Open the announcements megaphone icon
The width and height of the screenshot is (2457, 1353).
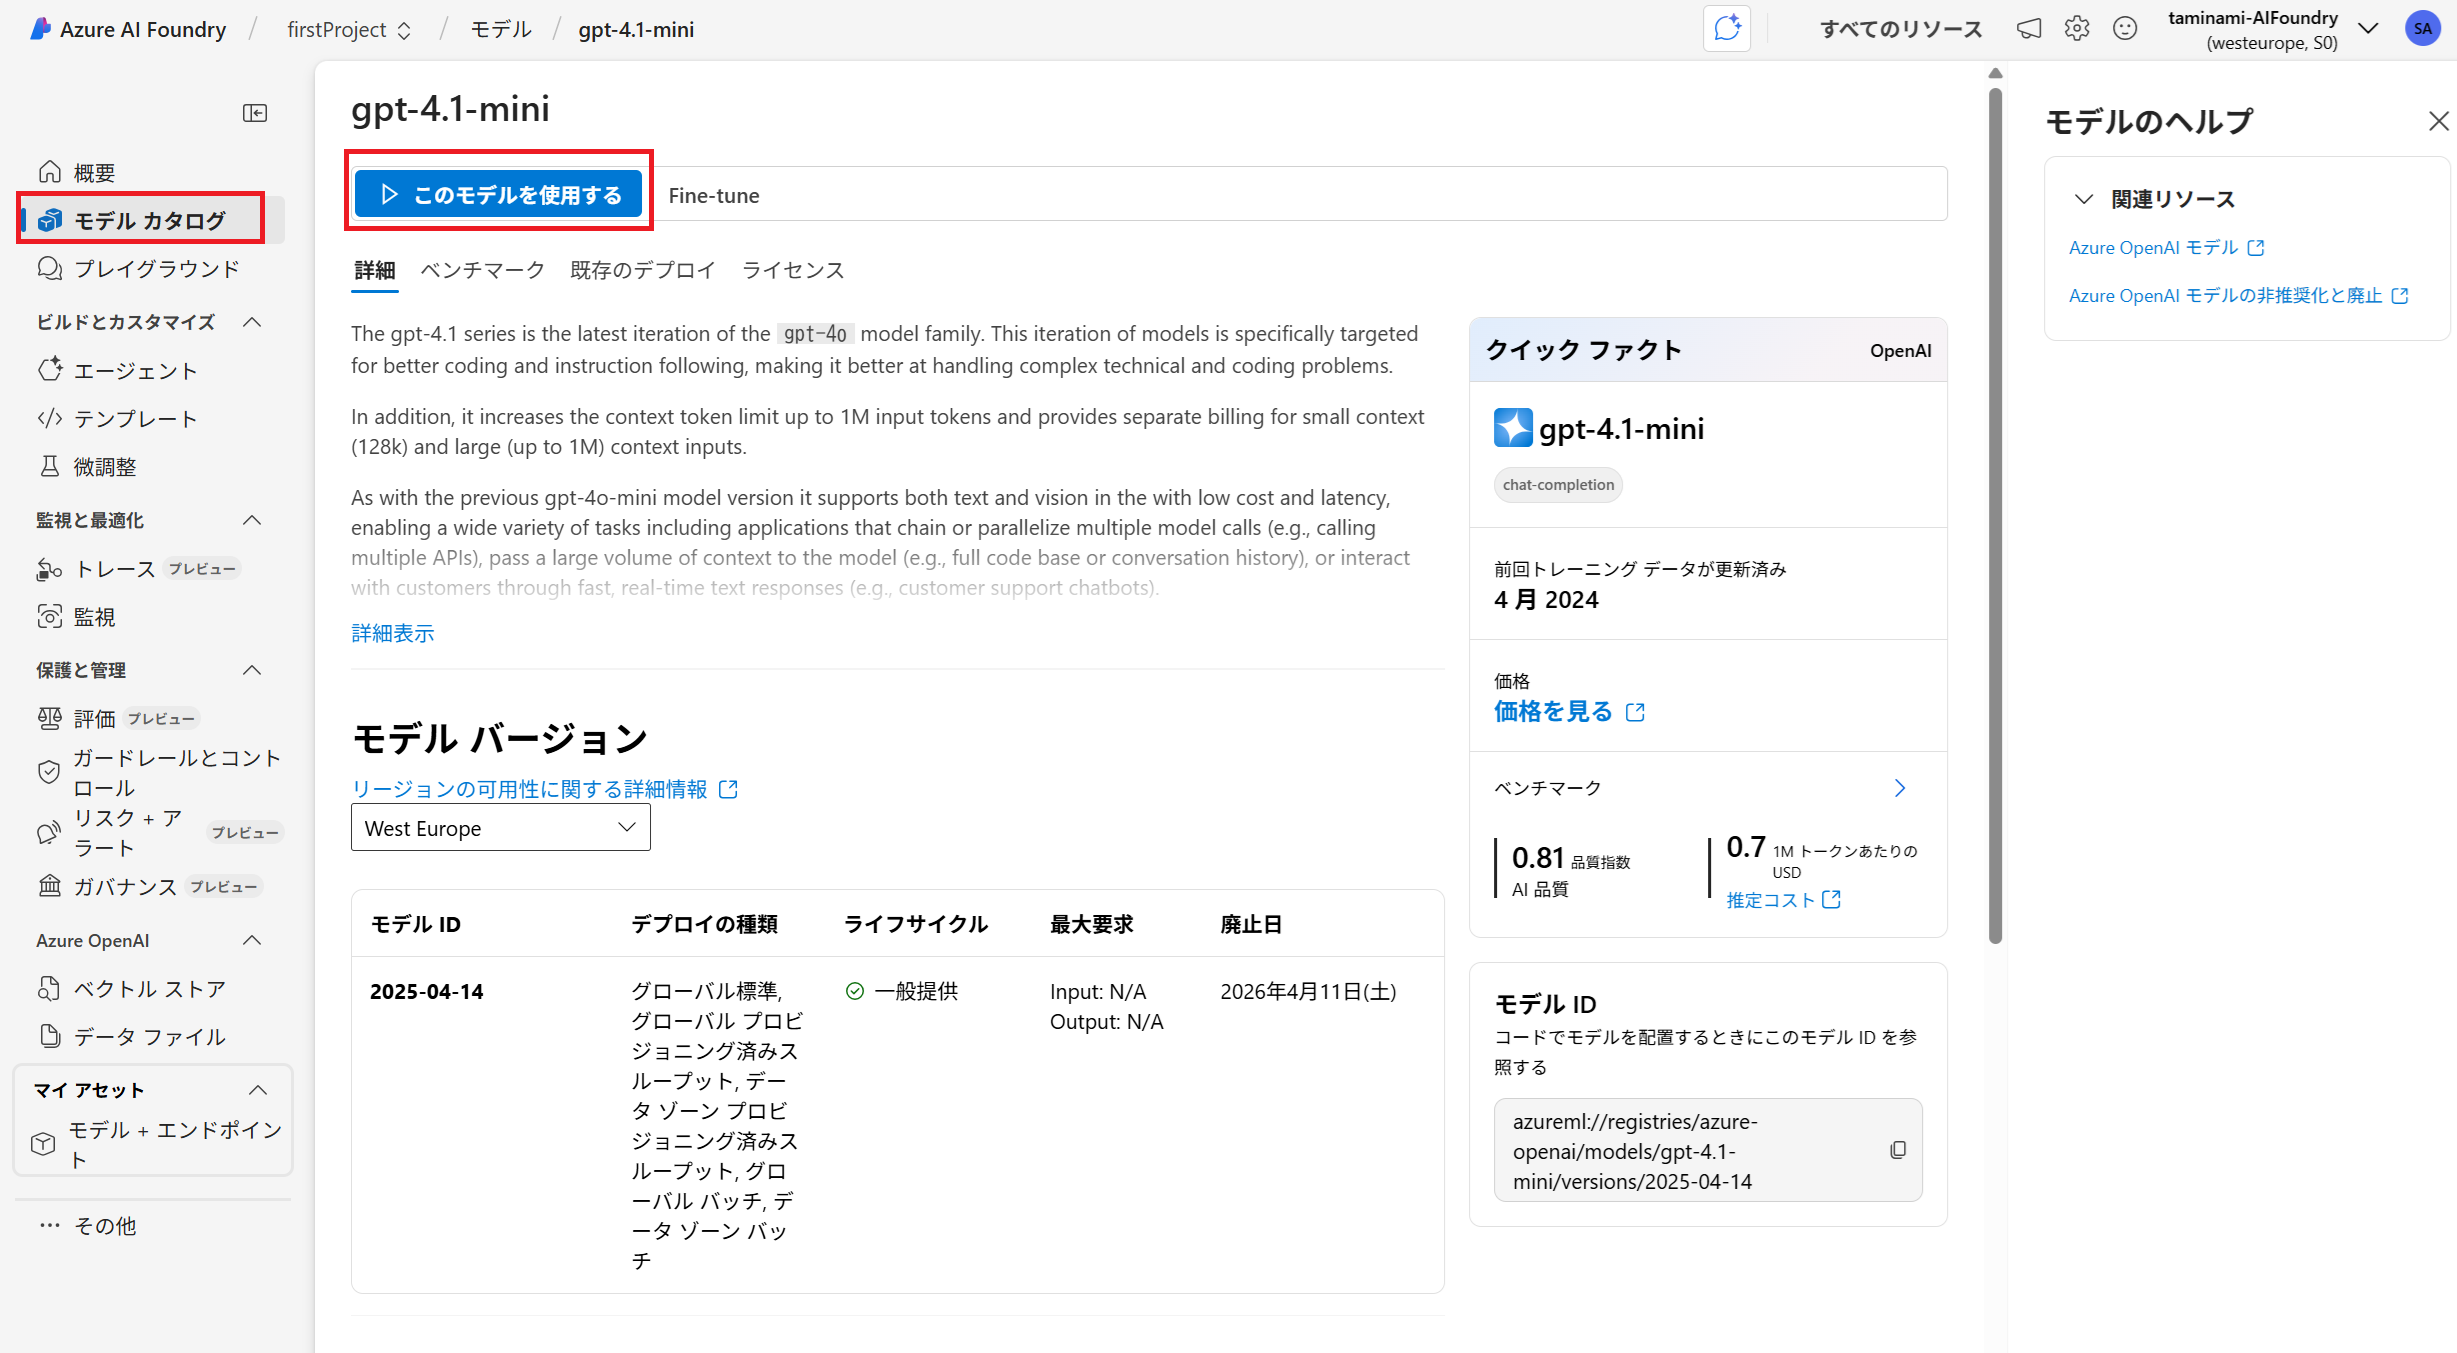(x=2029, y=28)
